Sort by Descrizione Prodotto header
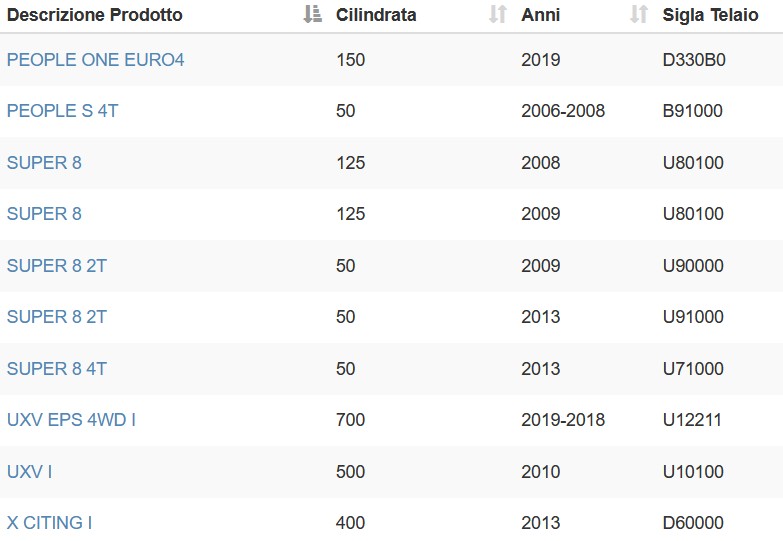Screen dimensions: 783x541 click(95, 15)
